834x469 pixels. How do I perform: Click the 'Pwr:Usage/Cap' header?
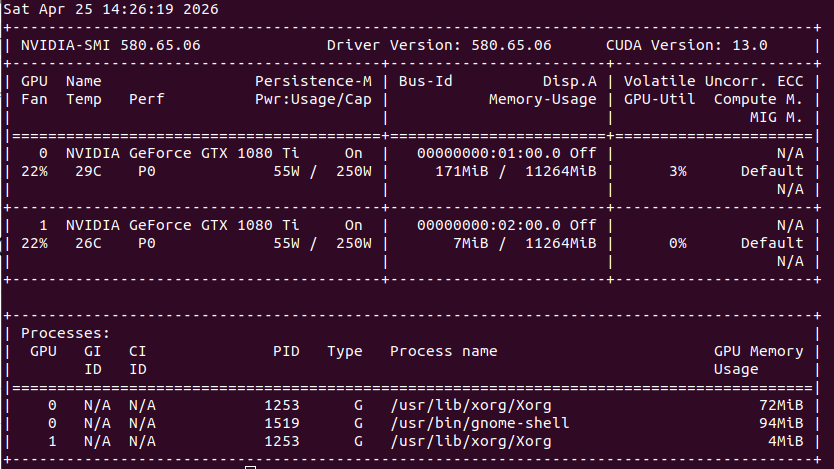click(313, 99)
